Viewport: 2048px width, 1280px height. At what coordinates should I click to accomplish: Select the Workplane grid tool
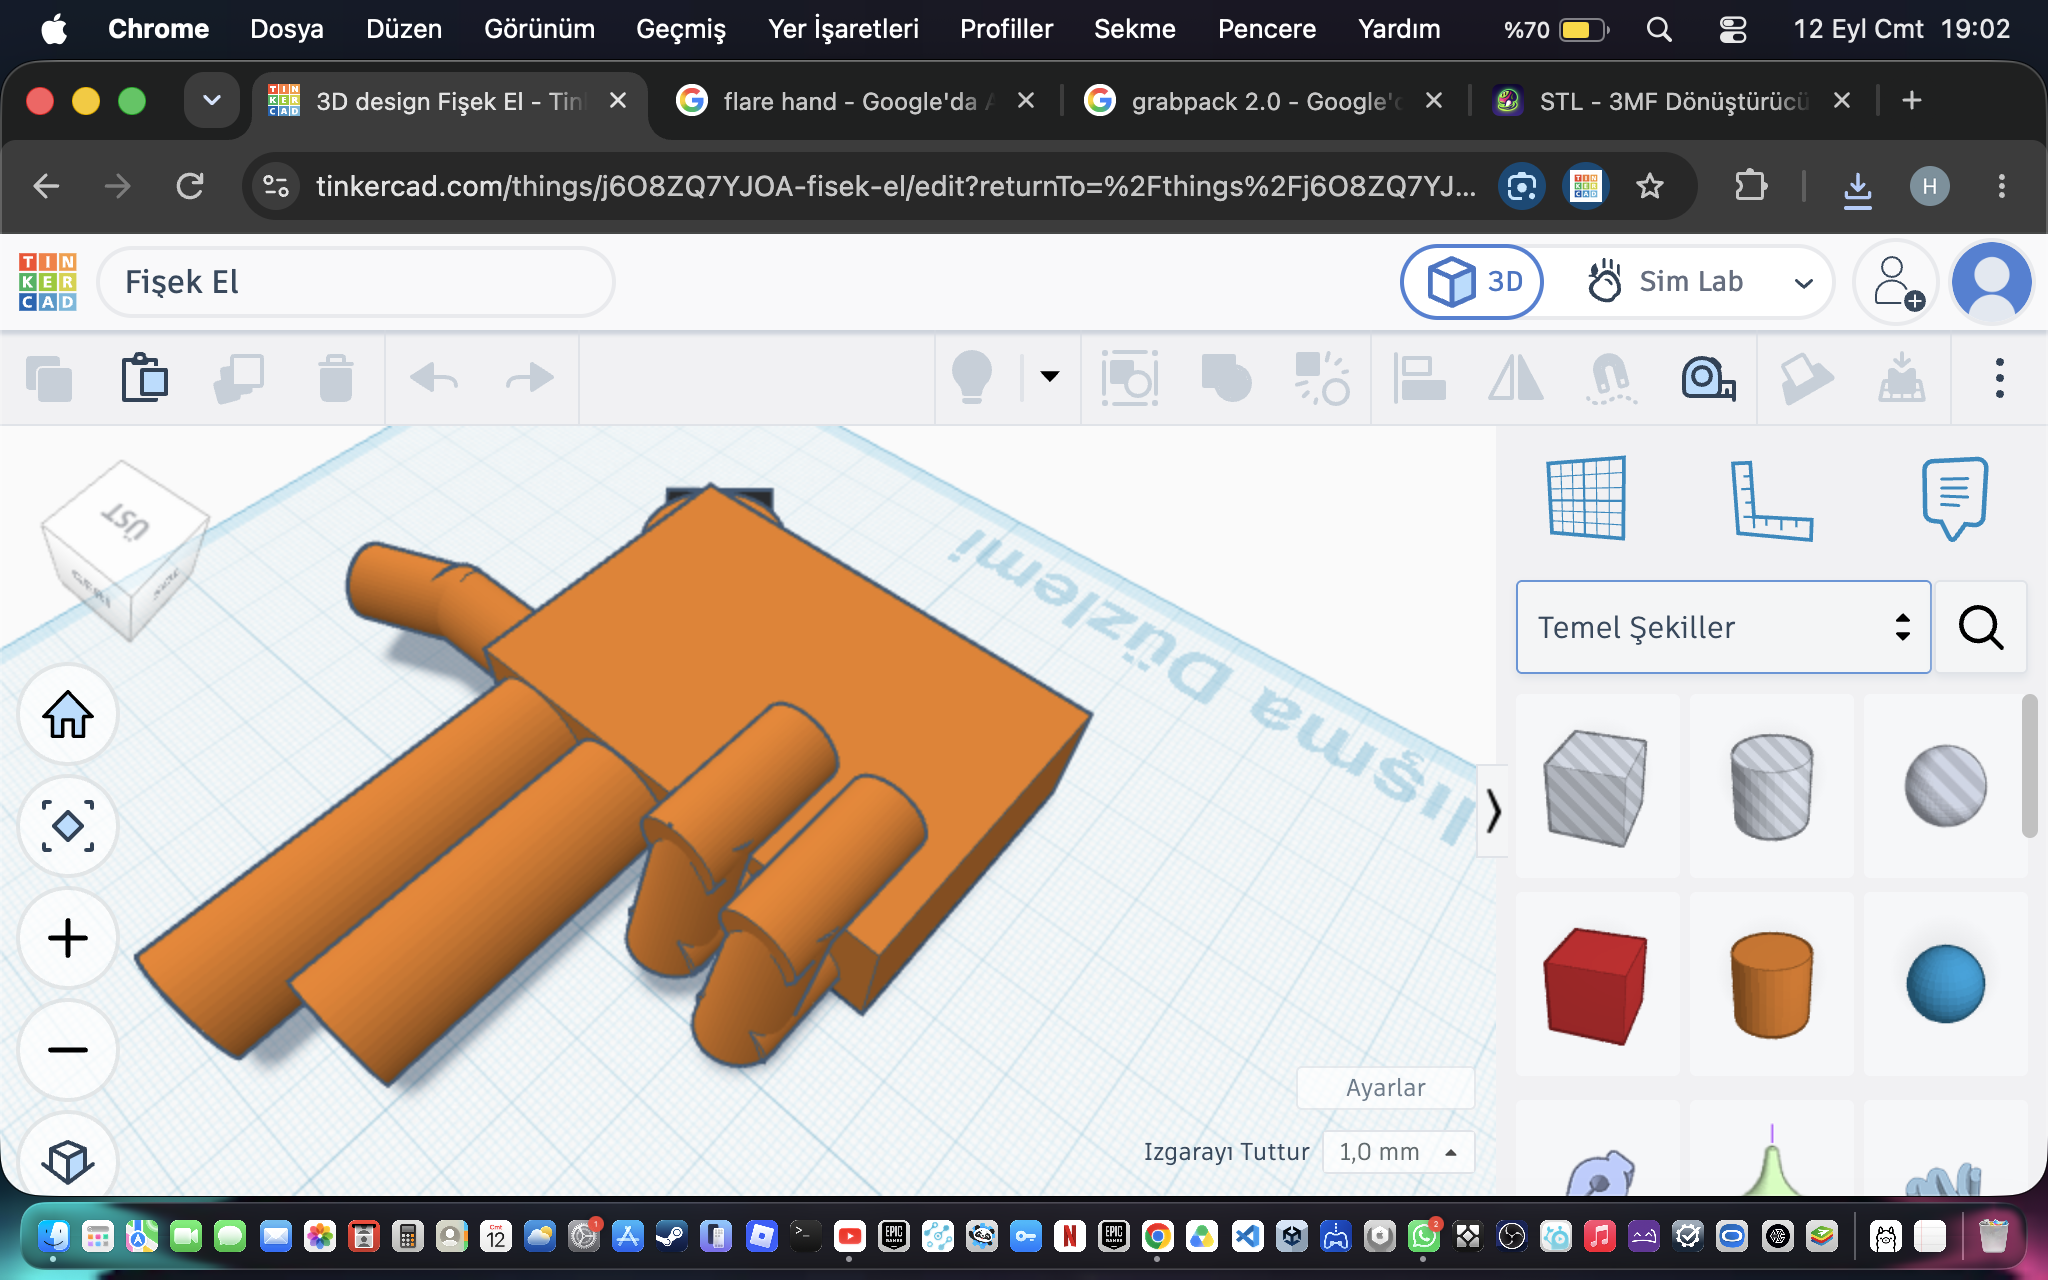[1586, 498]
